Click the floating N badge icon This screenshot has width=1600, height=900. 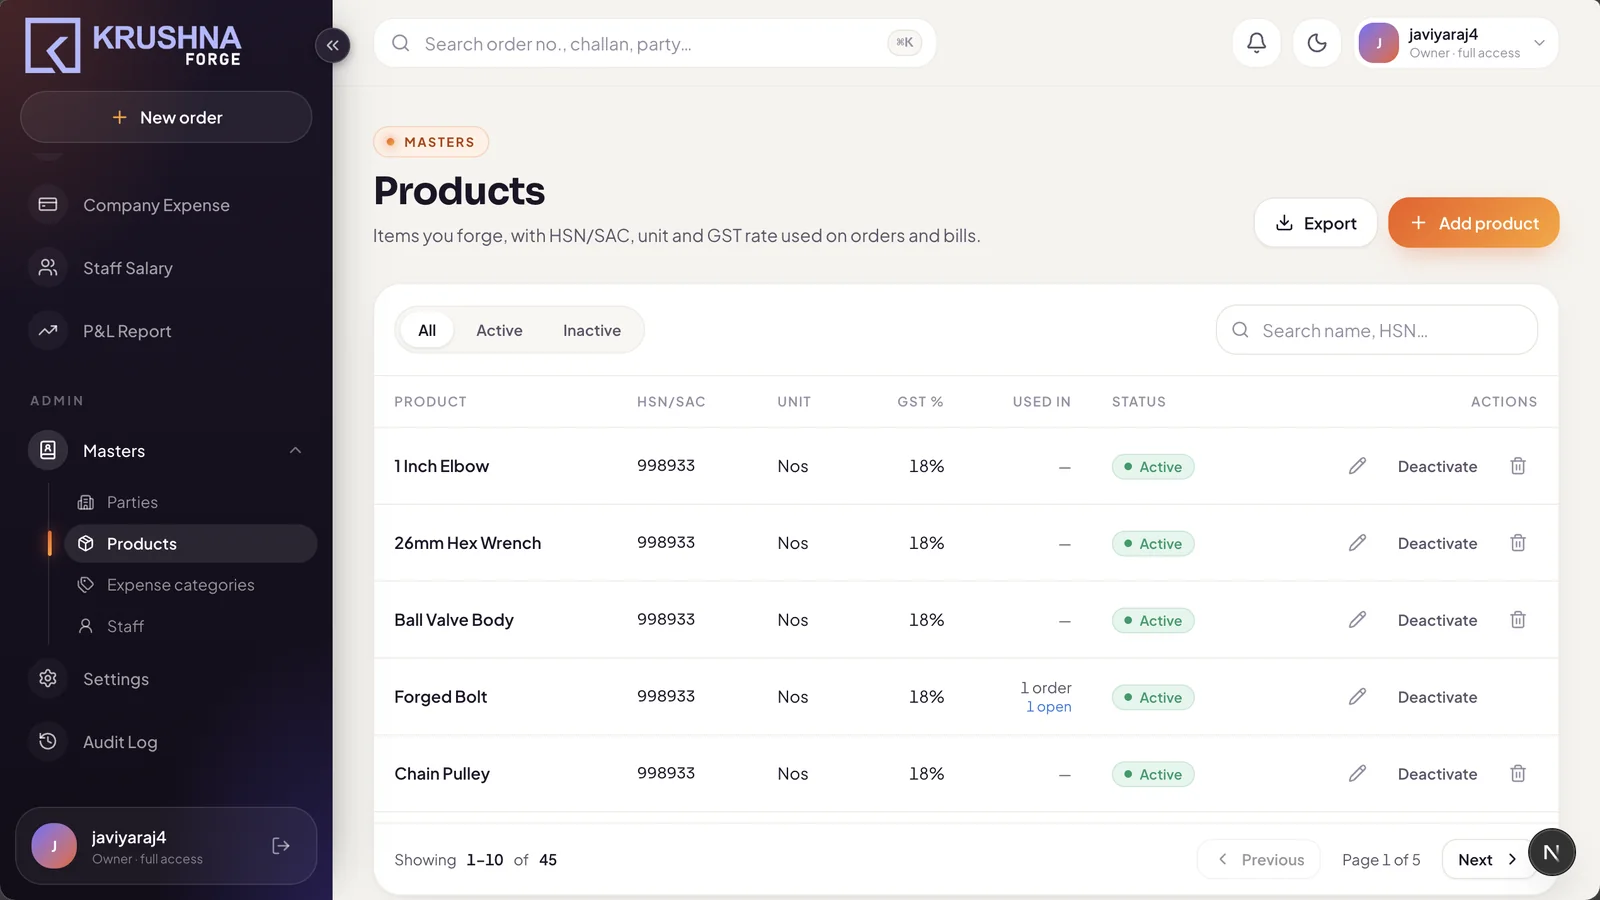click(x=1551, y=852)
